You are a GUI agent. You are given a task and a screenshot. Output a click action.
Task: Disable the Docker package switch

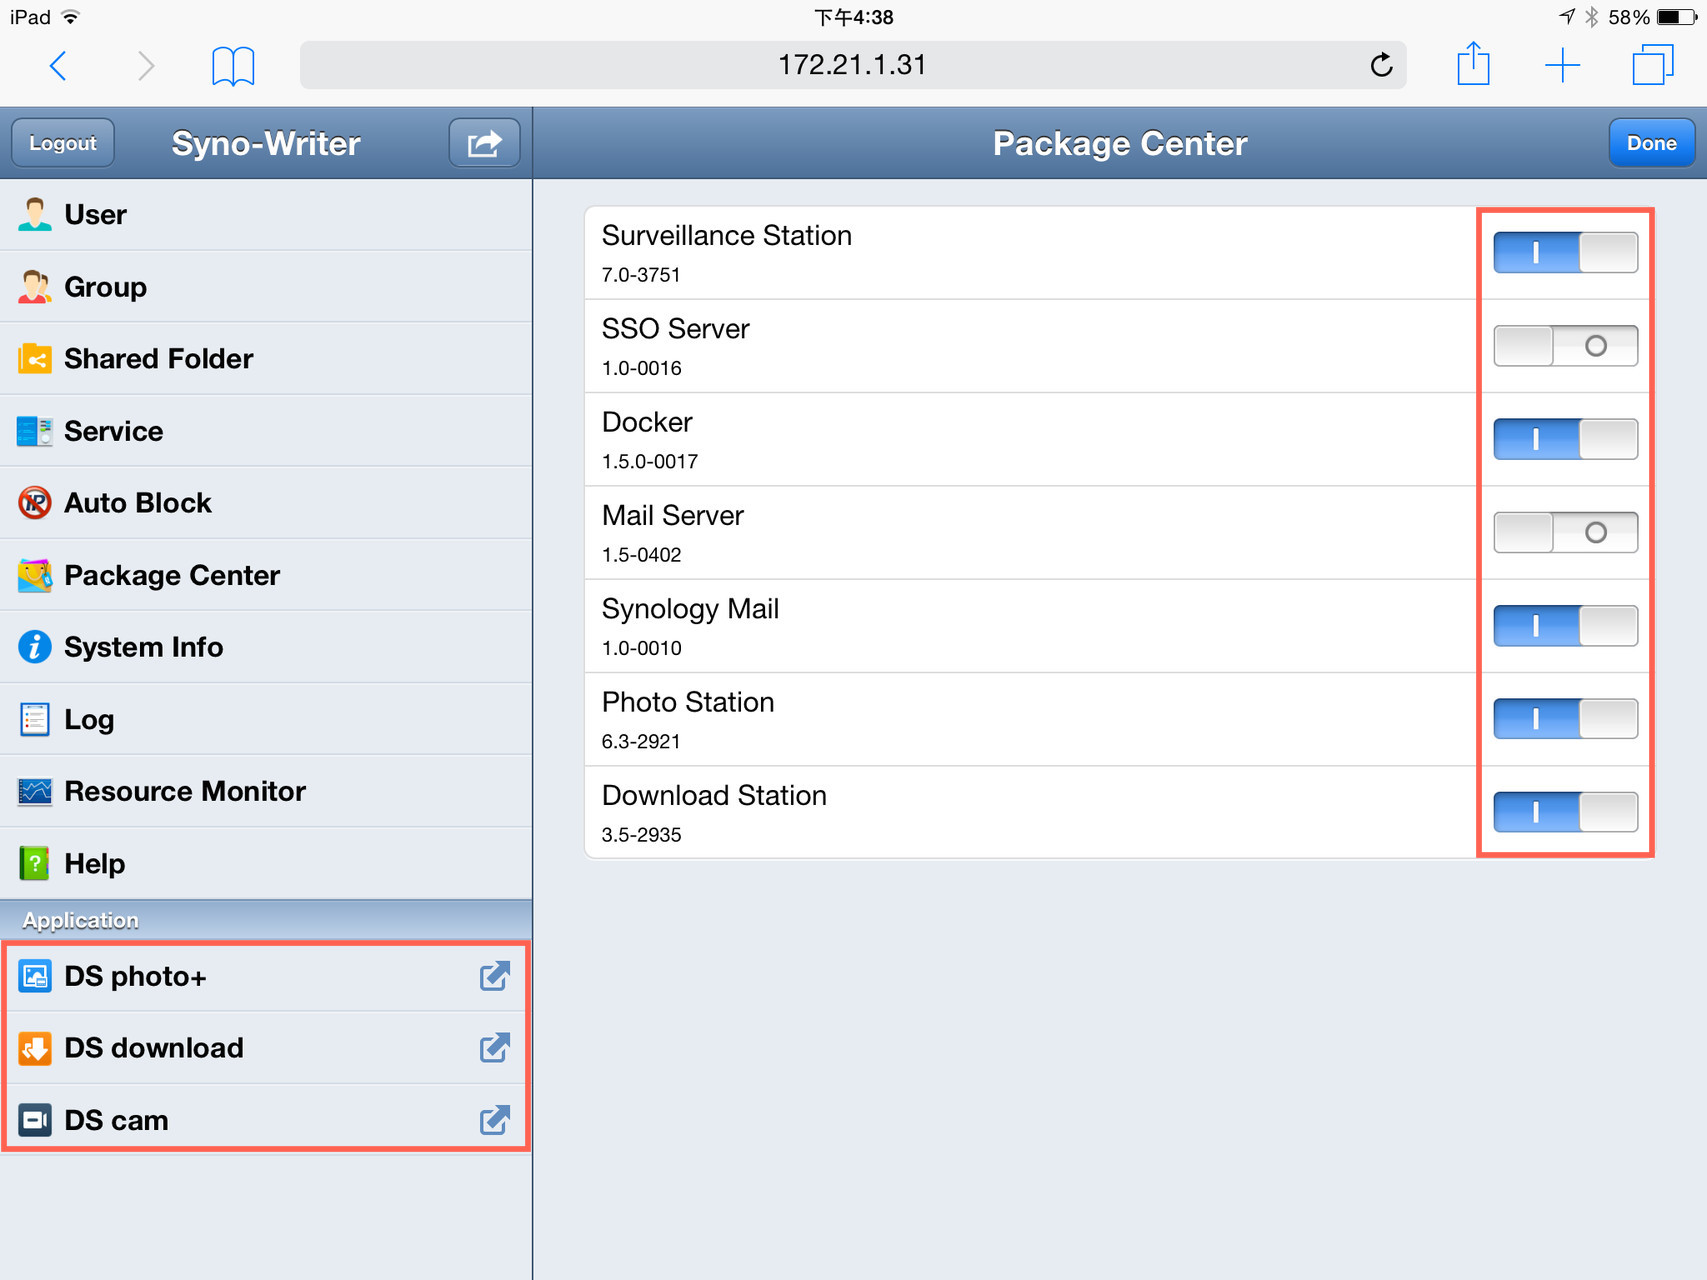1565,439
